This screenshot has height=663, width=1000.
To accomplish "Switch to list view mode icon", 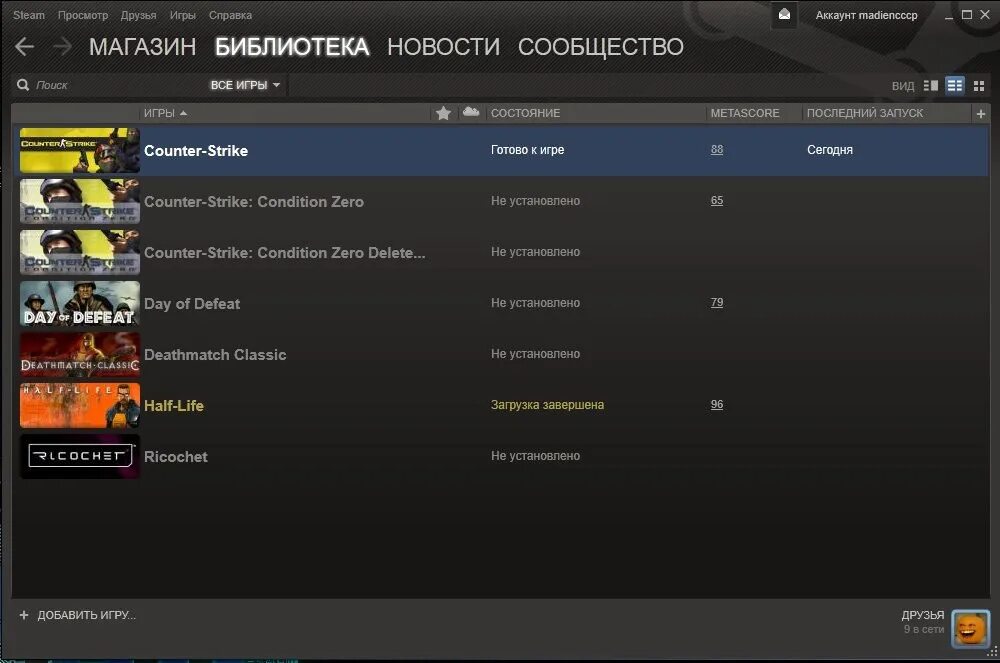I will [955, 85].
